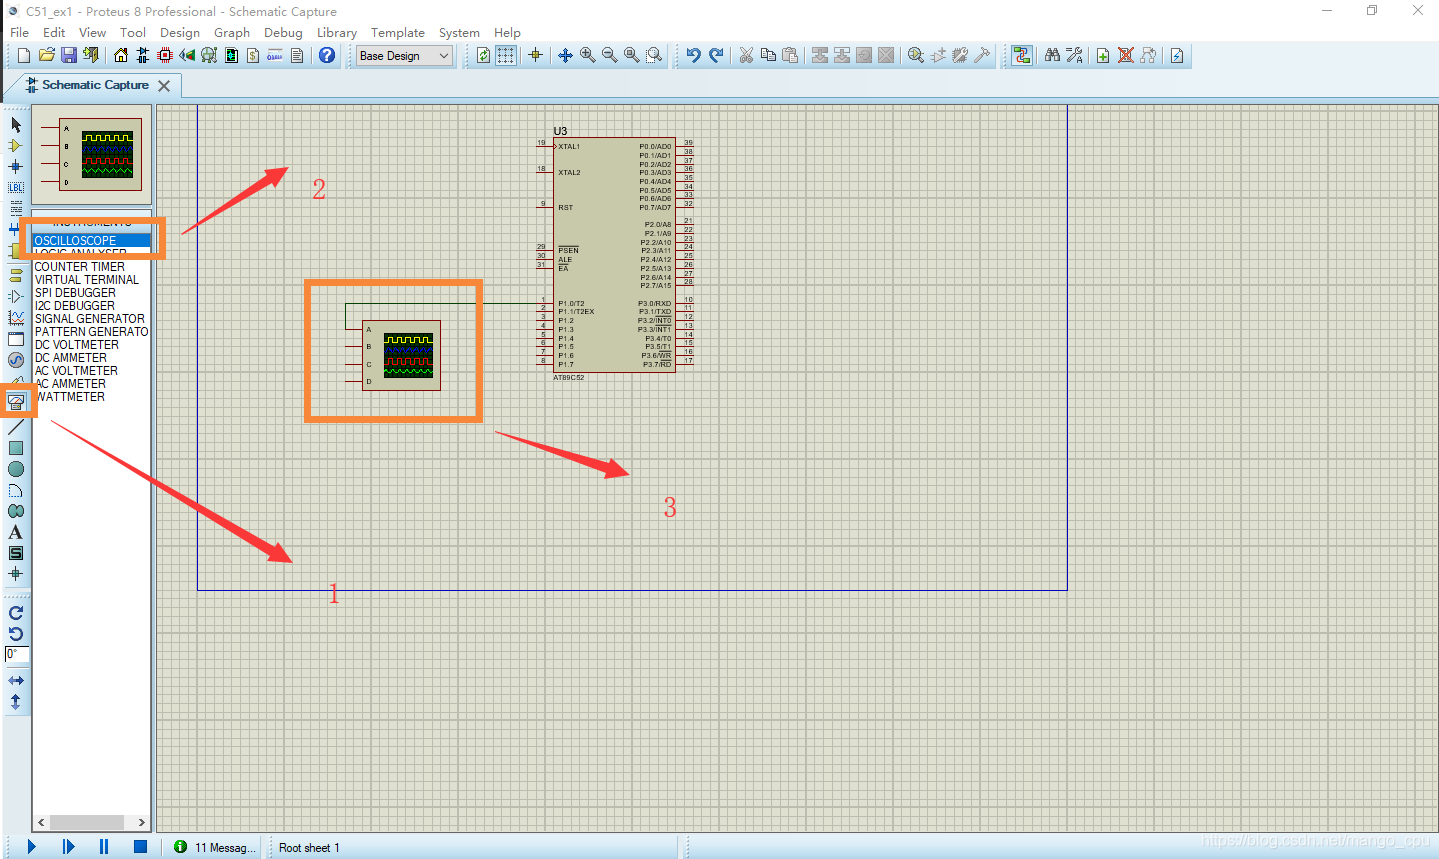This screenshot has height=859, width=1439.
Task: Select the AT89C52 chip U3 on the schematic
Action: (614, 255)
